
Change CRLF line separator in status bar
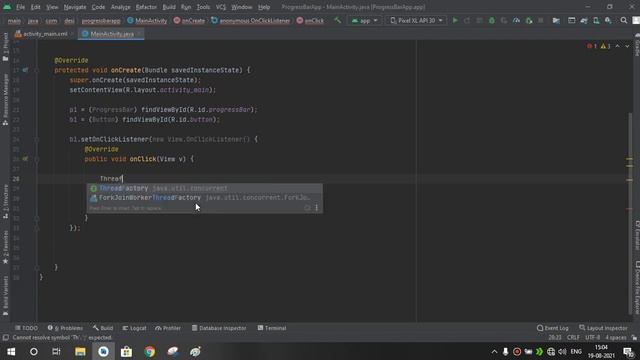[573, 338]
